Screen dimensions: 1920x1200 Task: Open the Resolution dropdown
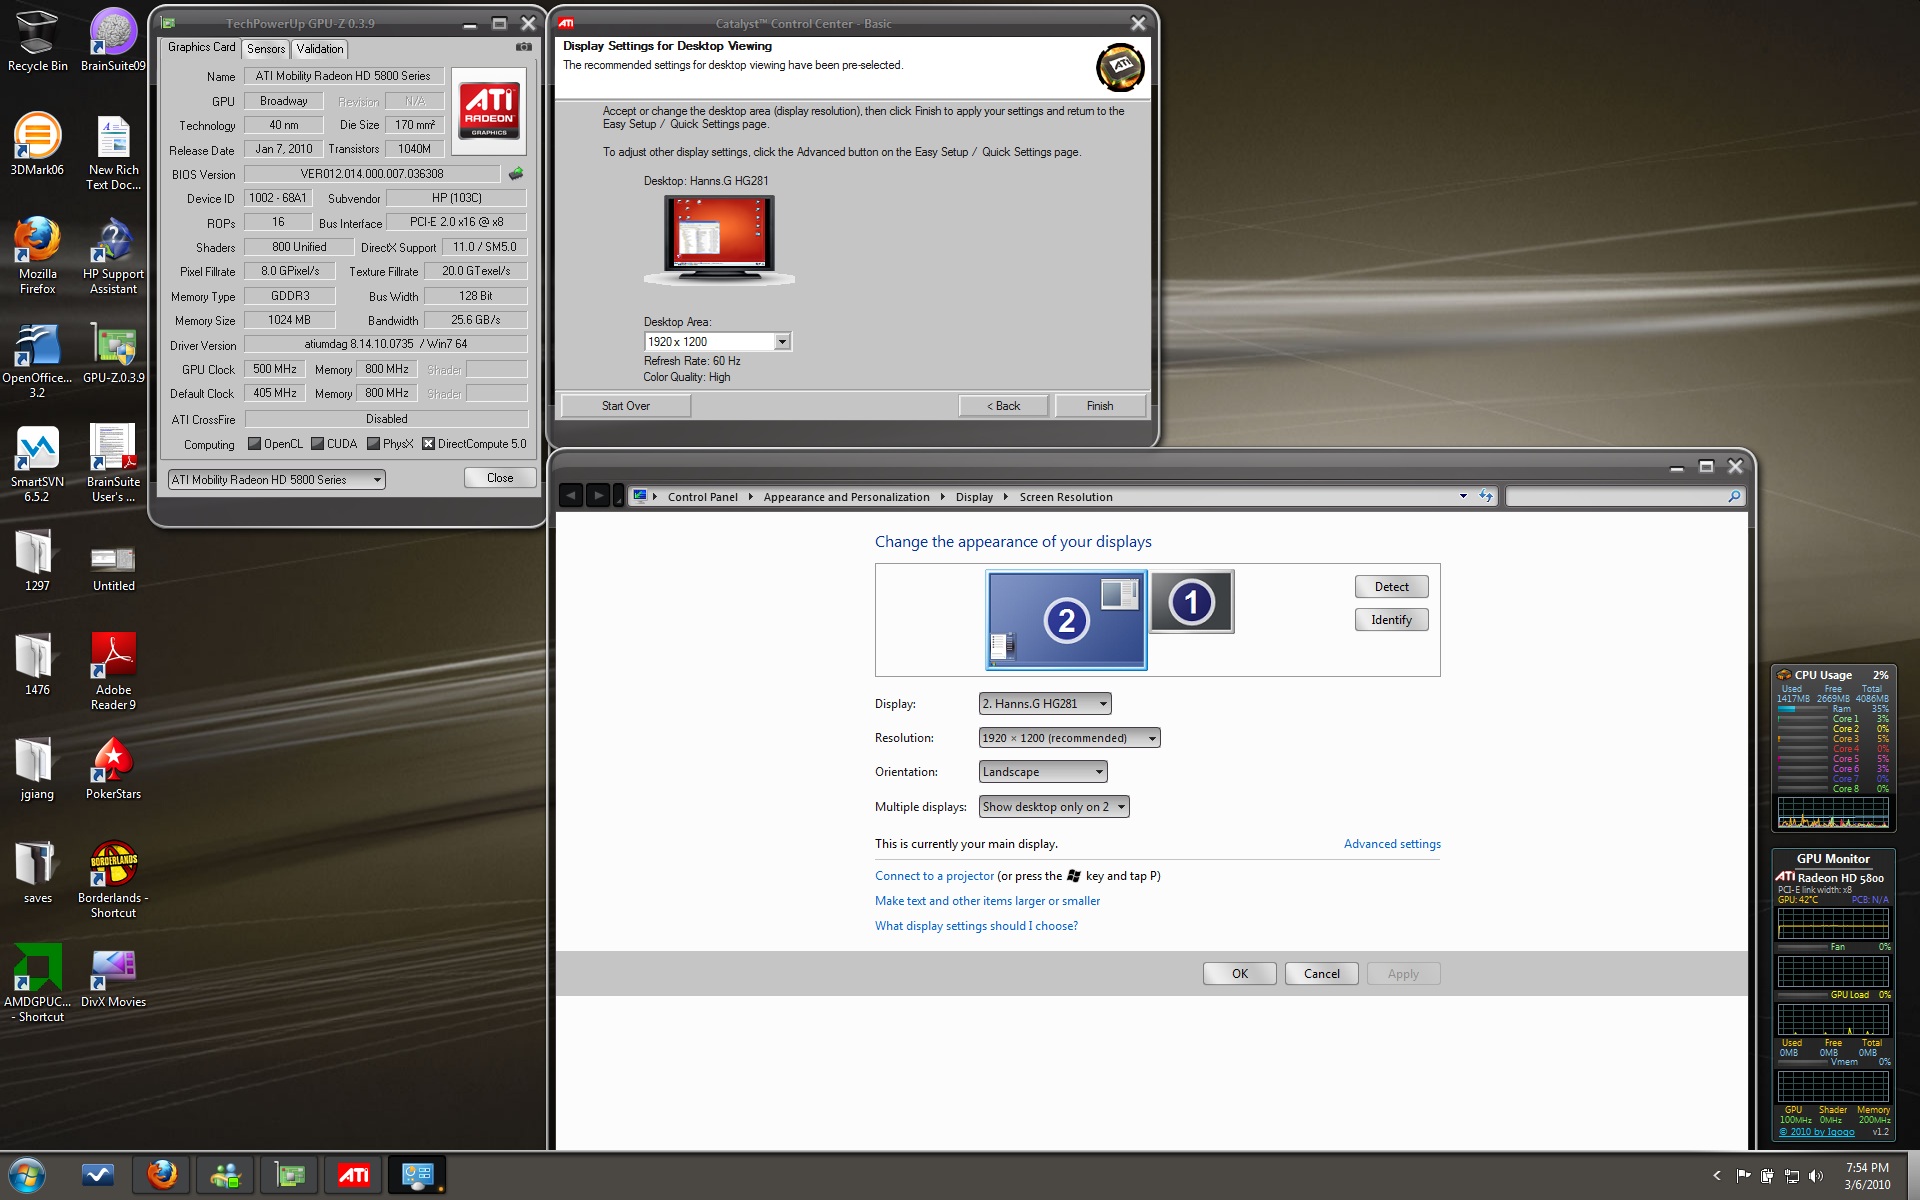(1069, 738)
